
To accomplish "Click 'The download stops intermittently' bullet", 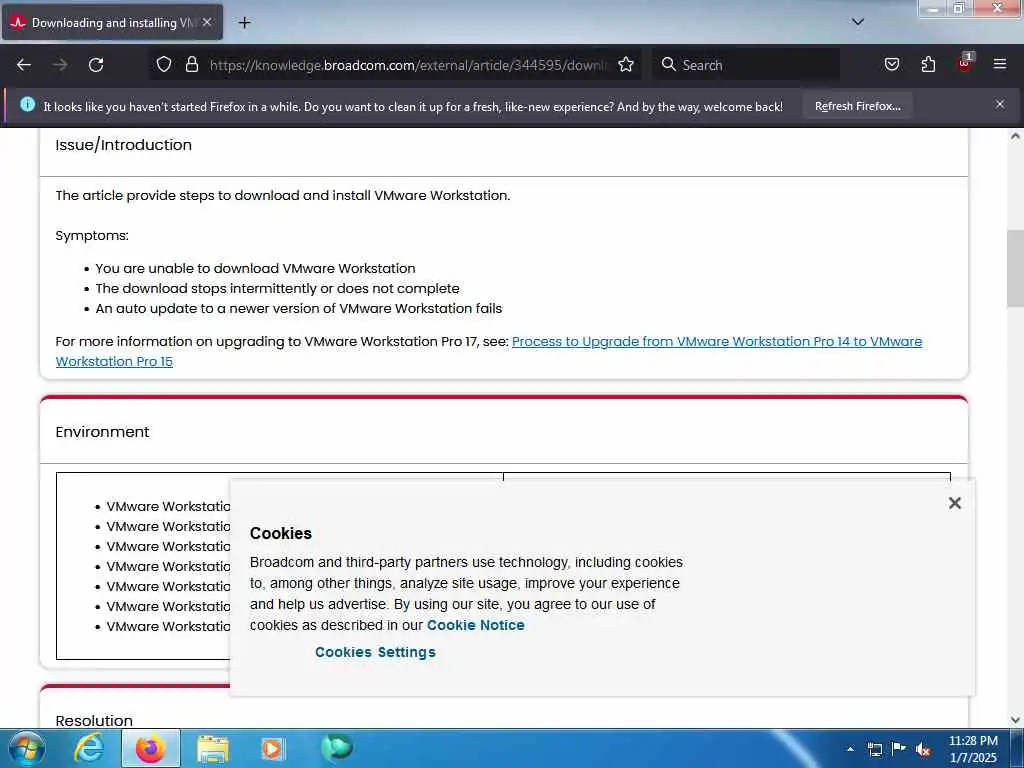I will [x=278, y=288].
